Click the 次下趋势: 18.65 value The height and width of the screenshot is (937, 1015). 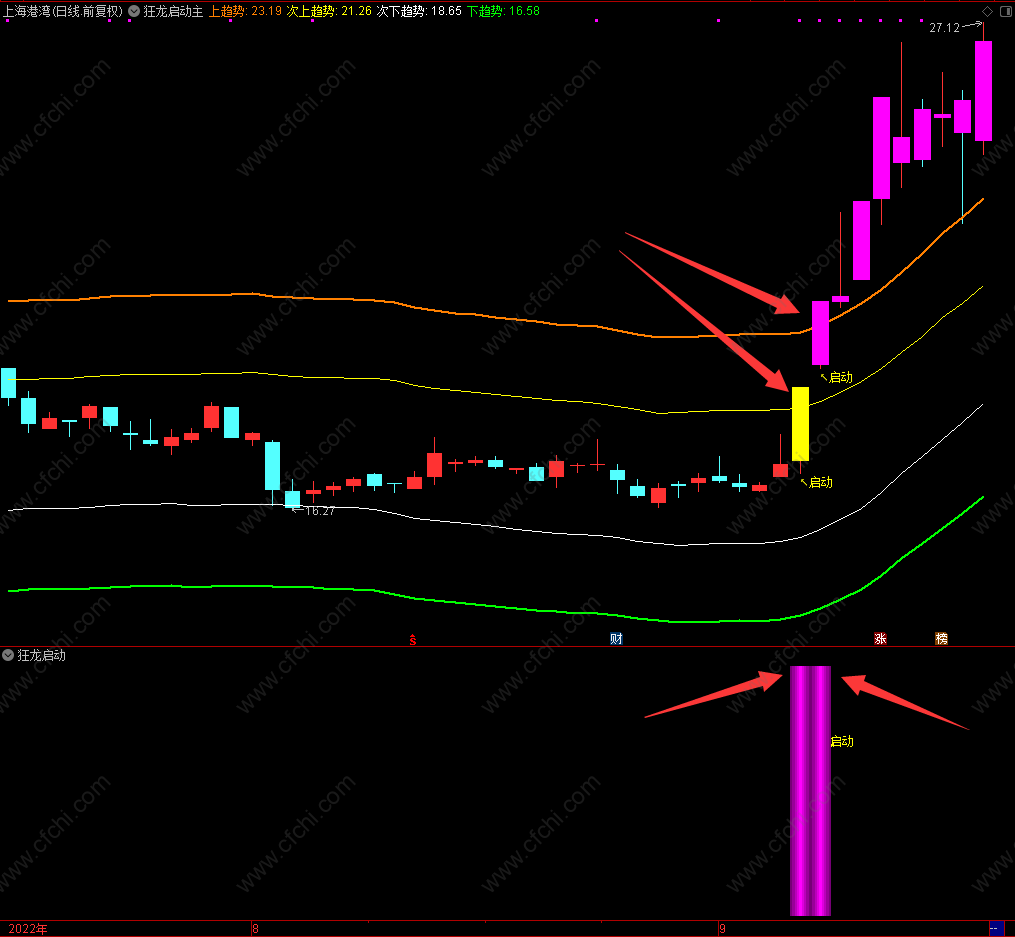point(419,11)
